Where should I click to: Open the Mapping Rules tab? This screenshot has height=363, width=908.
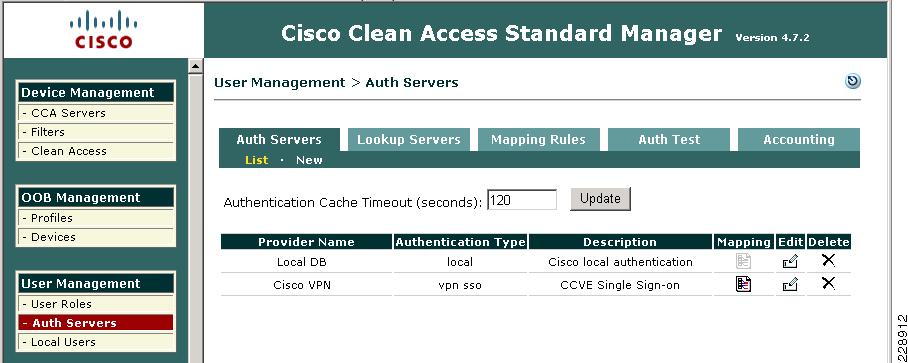click(538, 140)
